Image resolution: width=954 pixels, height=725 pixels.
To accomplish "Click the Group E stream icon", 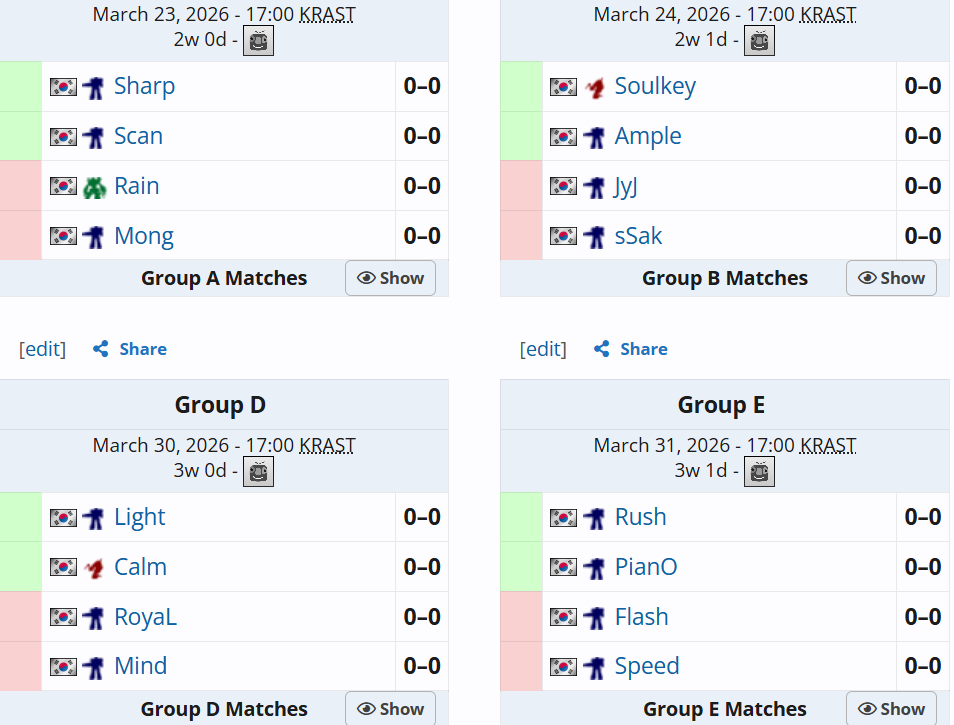I will click(760, 471).
